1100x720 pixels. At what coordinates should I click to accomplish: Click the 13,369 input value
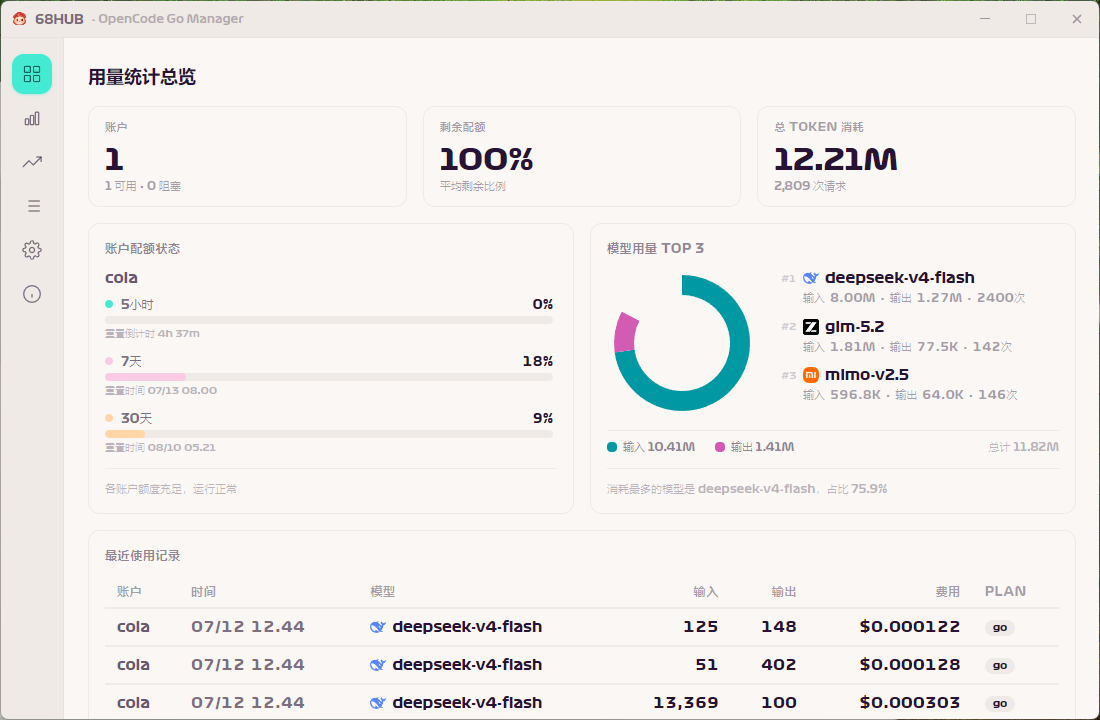685,702
